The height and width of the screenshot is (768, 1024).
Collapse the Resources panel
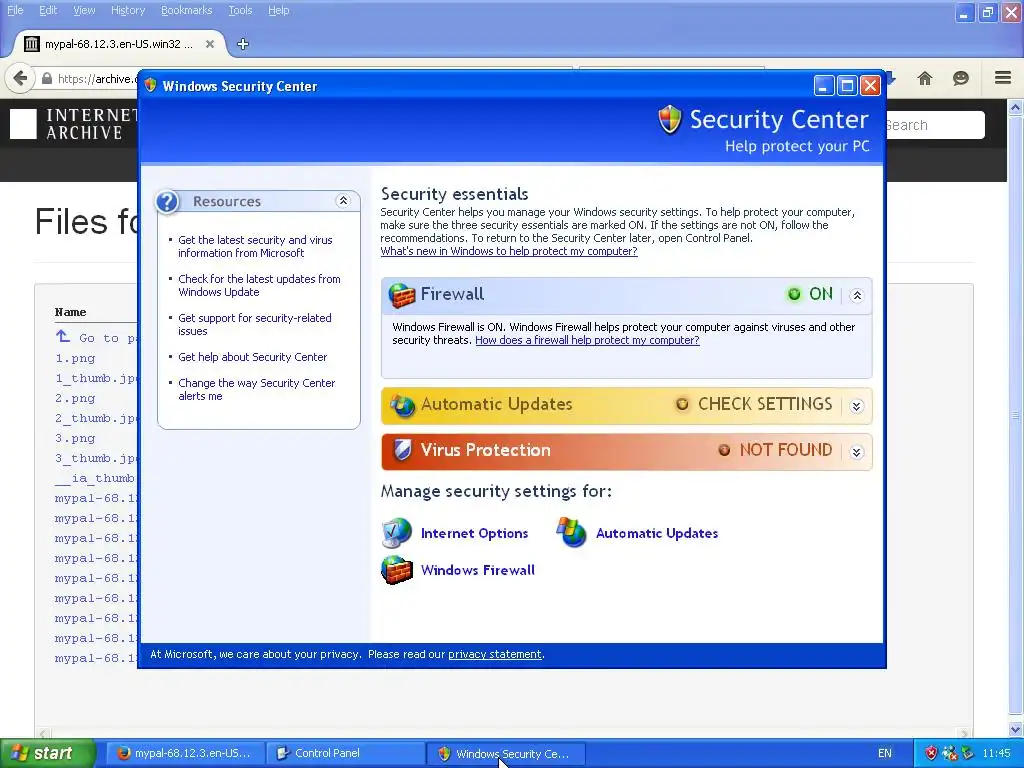[x=343, y=201]
